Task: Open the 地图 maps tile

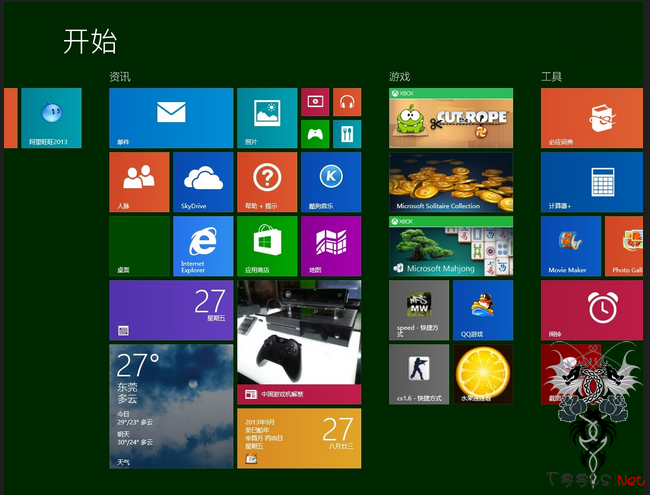Action: pyautogui.click(x=331, y=246)
